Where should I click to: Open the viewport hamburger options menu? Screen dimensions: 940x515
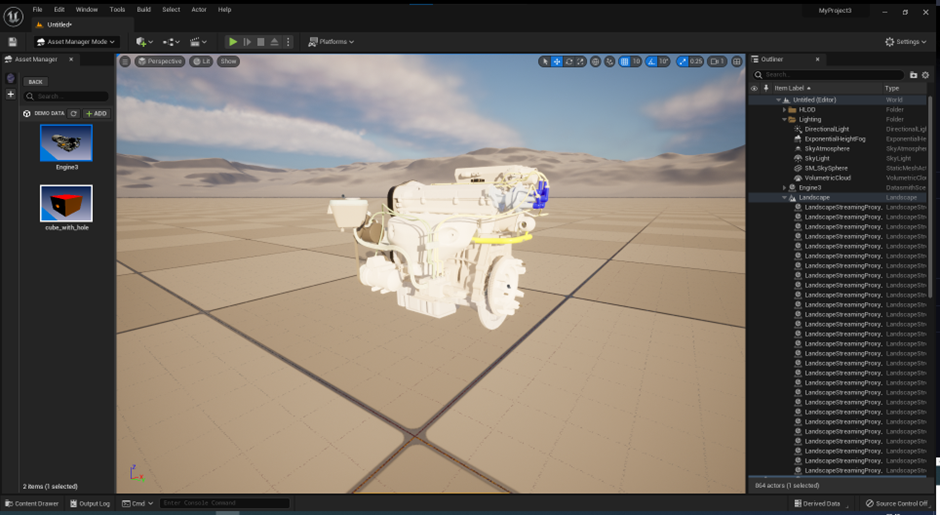pyautogui.click(x=125, y=61)
